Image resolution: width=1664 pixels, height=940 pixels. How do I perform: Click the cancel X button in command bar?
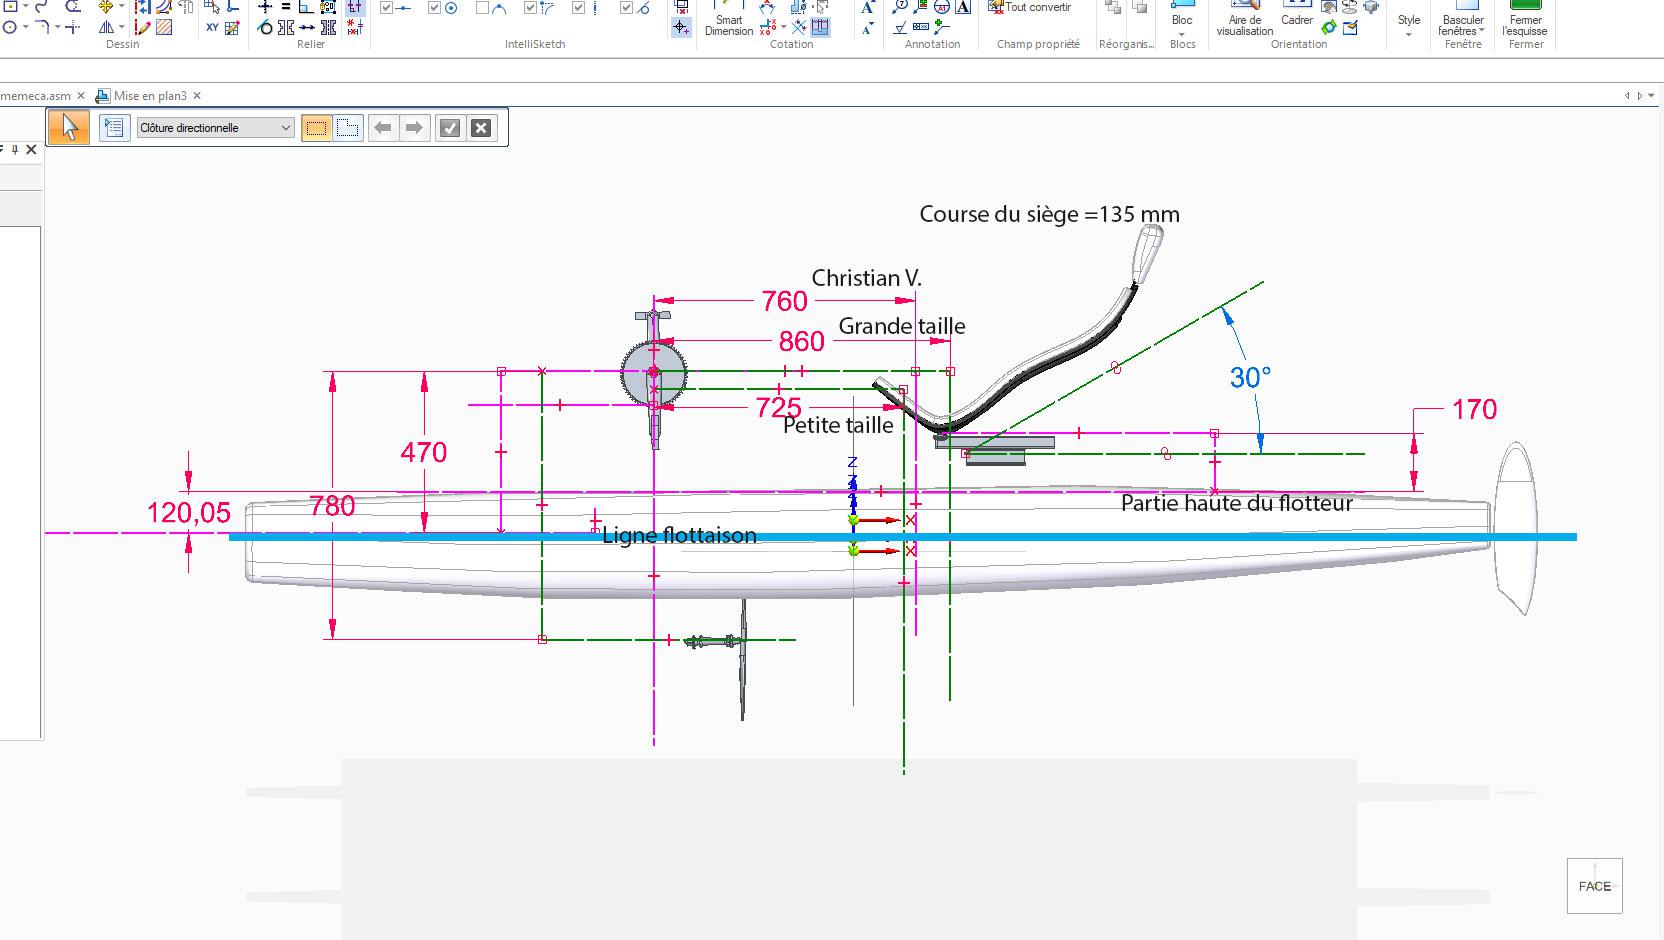click(481, 128)
